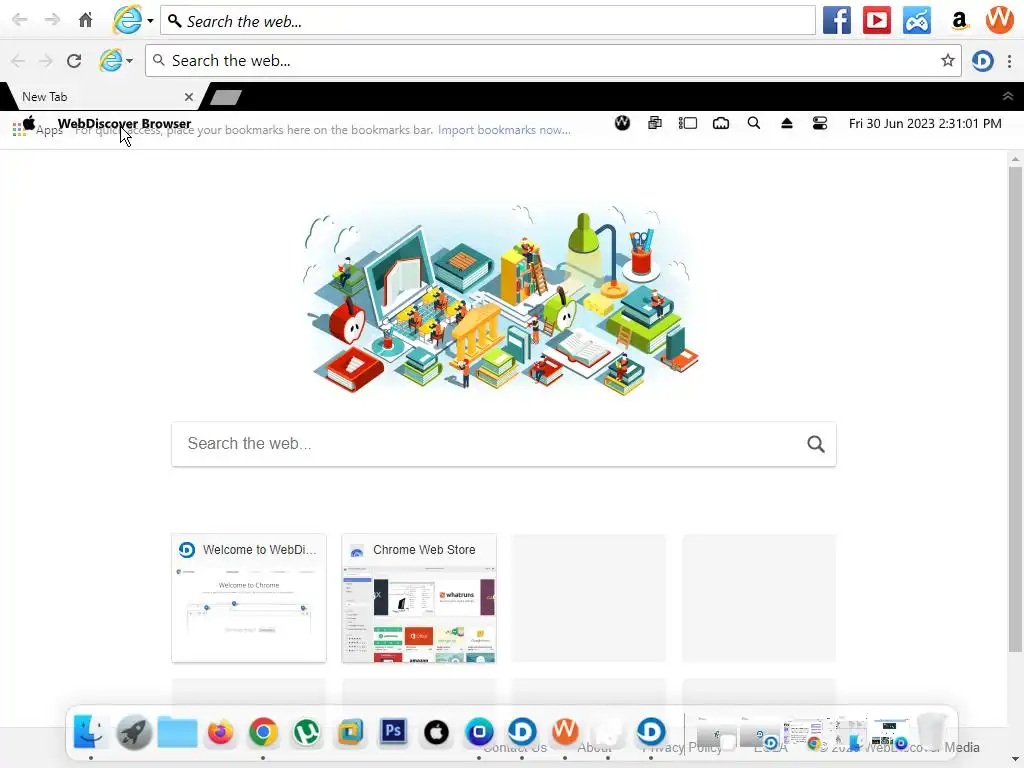
Task: Click the orange W app icon in dock
Action: [565, 731]
